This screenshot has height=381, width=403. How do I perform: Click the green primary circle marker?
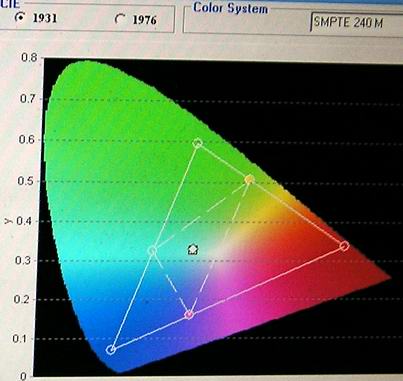click(x=198, y=143)
